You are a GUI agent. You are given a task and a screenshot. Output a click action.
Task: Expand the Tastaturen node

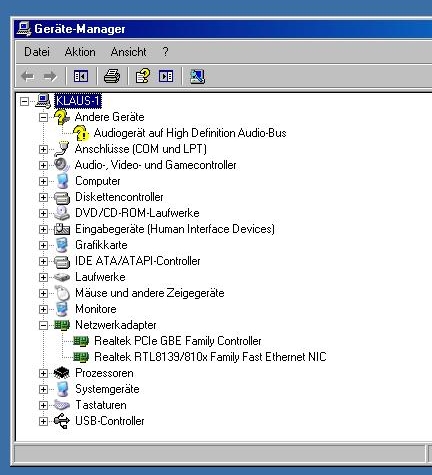tap(43, 405)
